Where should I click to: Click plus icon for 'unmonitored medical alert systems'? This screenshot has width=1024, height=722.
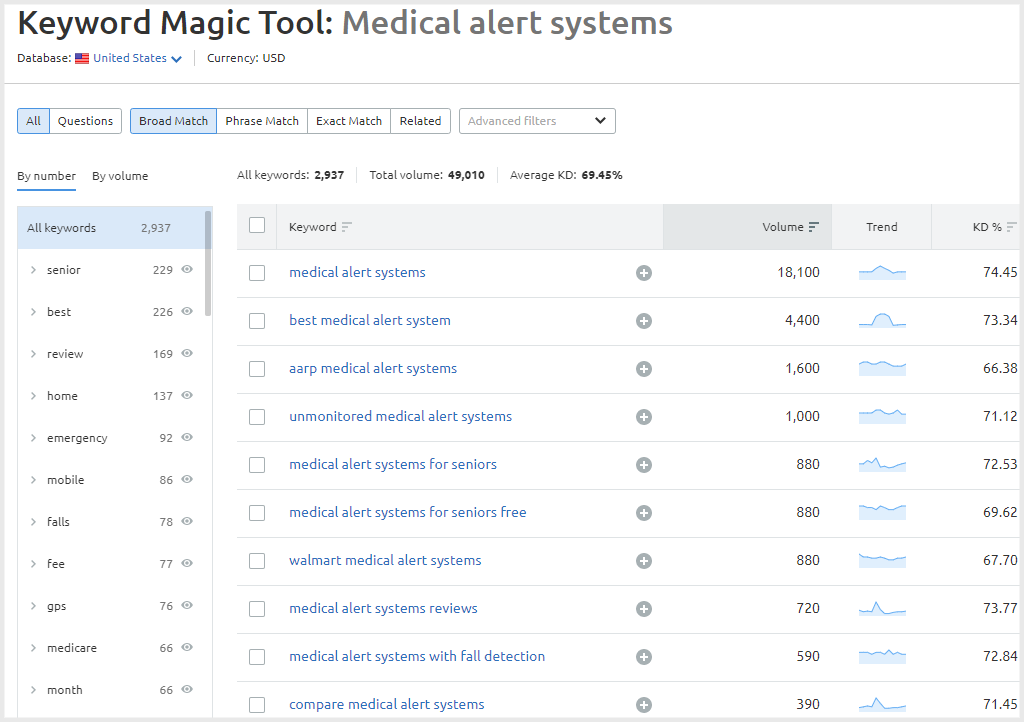click(x=644, y=417)
